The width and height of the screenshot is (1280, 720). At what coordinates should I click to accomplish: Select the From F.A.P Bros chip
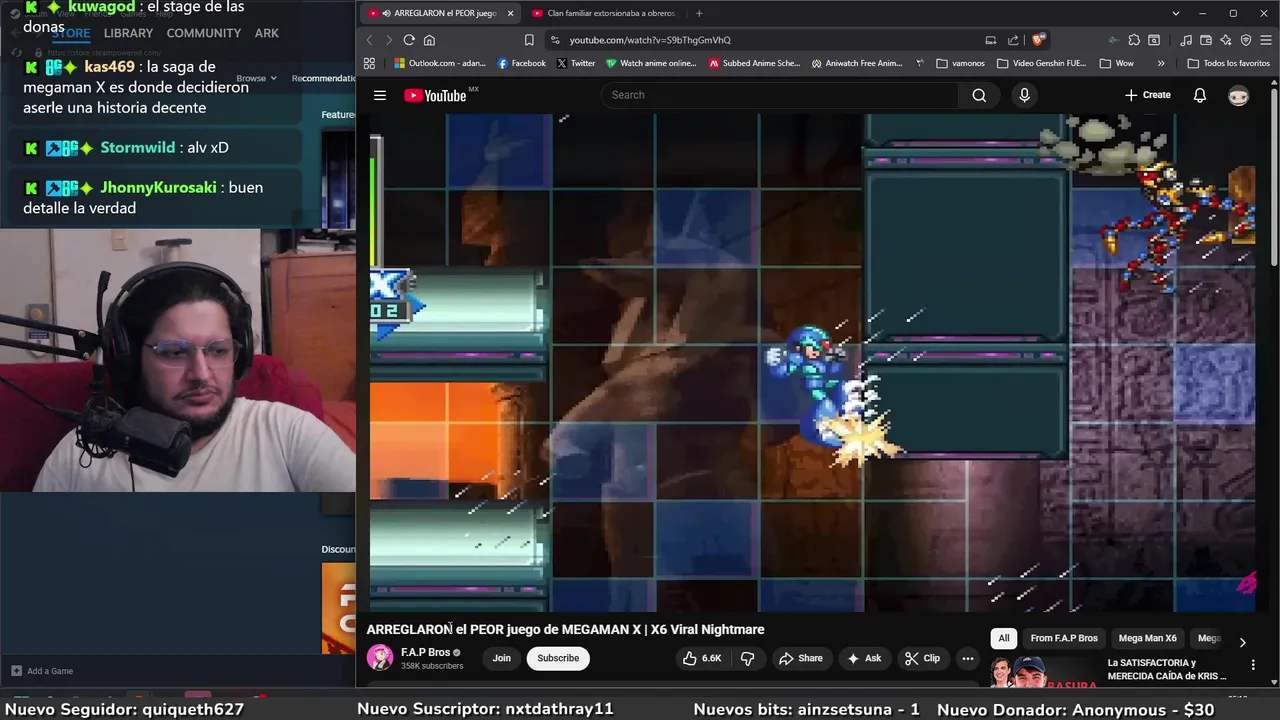tap(1064, 638)
